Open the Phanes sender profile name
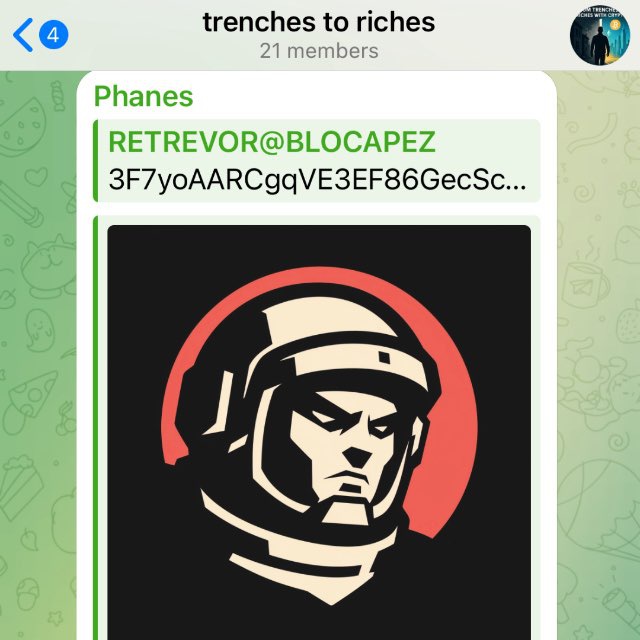This screenshot has height=640, width=640. tap(143, 97)
